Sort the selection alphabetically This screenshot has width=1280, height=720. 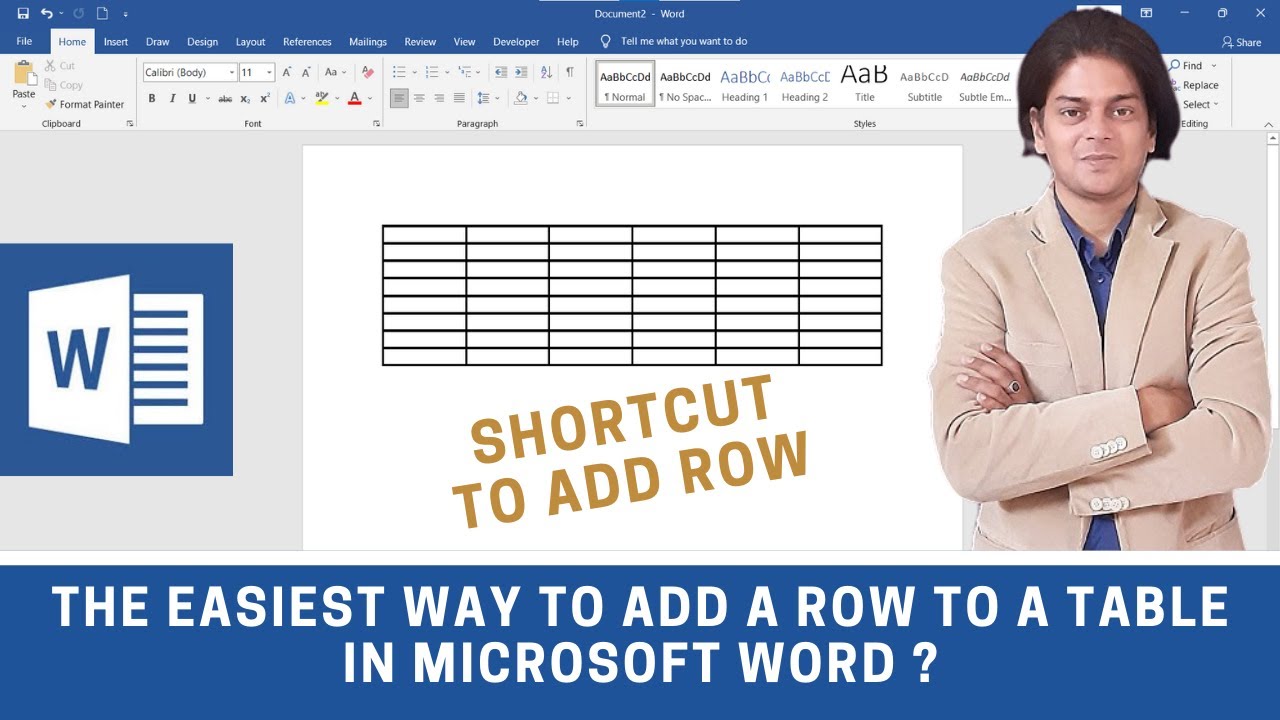[546, 72]
